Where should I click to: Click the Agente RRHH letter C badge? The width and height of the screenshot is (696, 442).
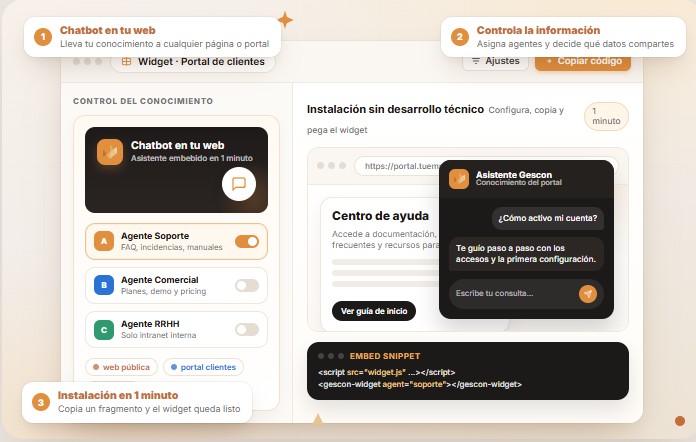pyautogui.click(x=103, y=329)
